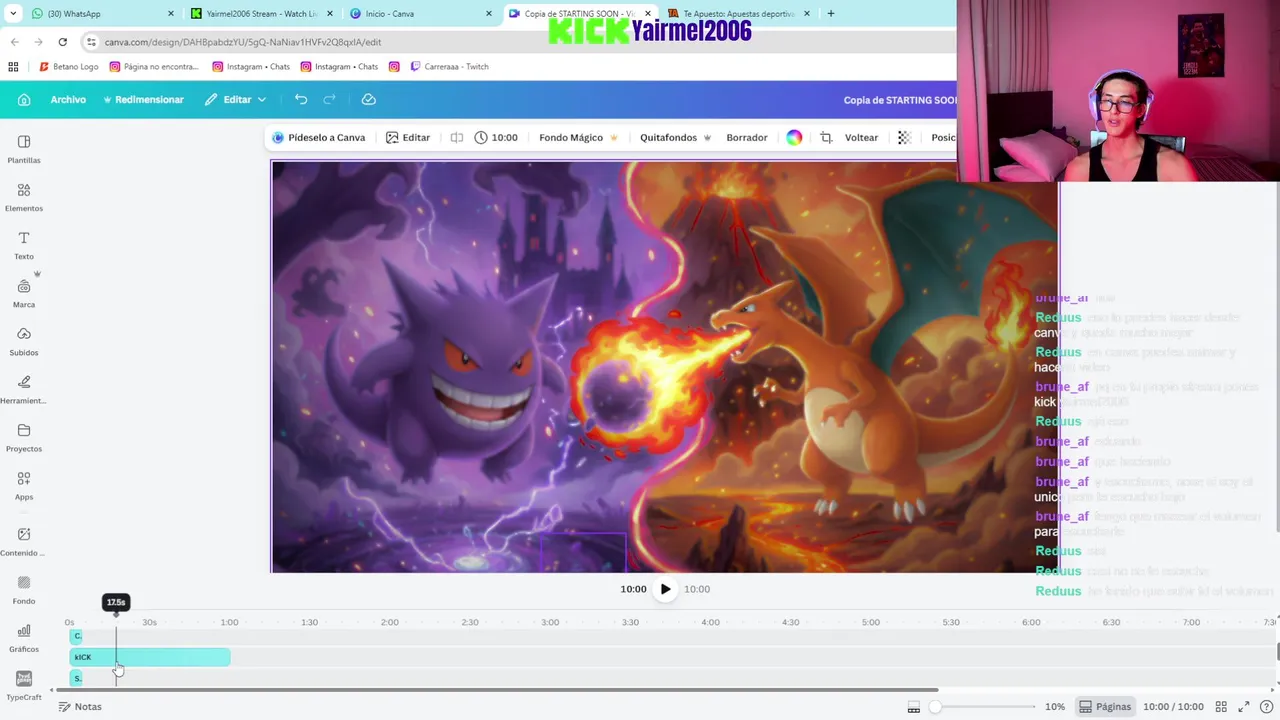Check cloud save status icon
Viewport: 1280px width, 720px height.
point(368,100)
